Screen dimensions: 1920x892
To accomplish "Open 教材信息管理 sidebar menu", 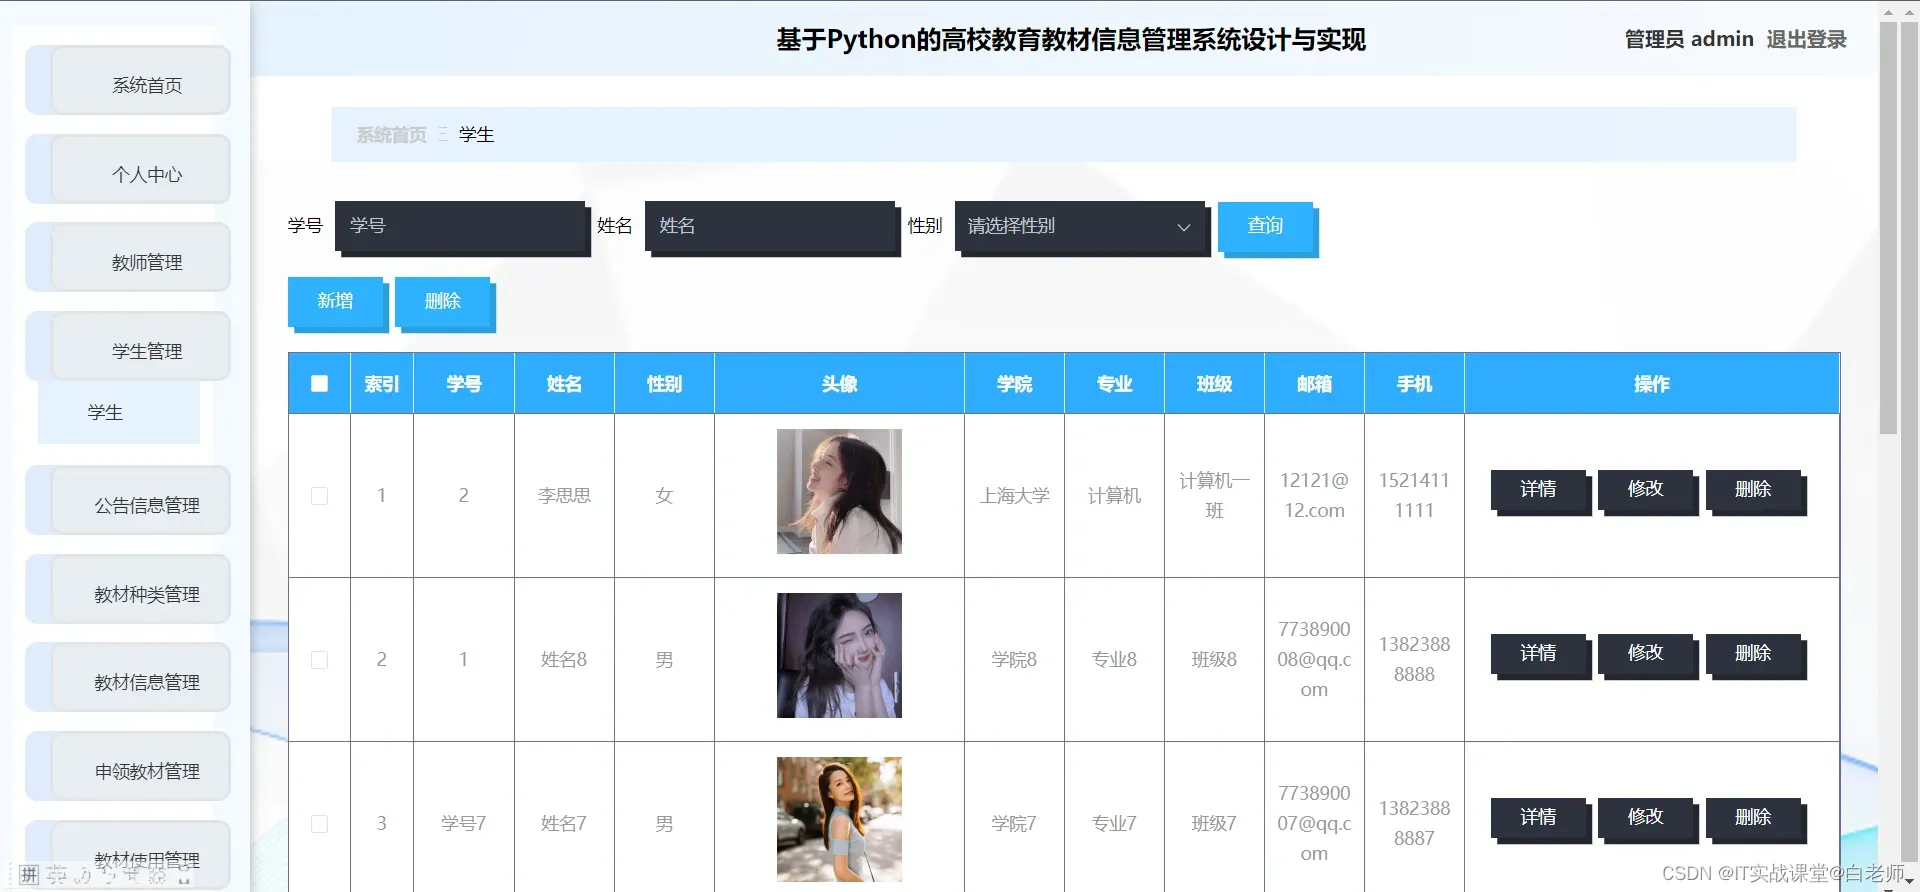I will click(128, 678).
